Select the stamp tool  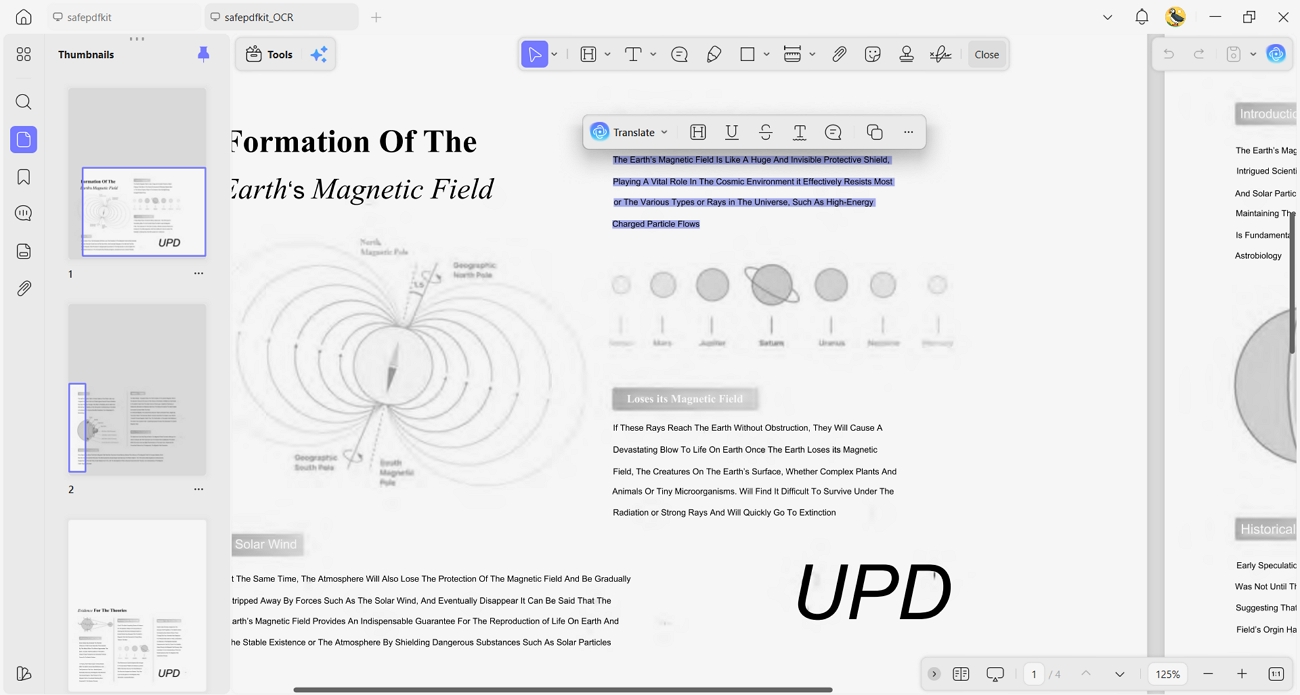906,55
